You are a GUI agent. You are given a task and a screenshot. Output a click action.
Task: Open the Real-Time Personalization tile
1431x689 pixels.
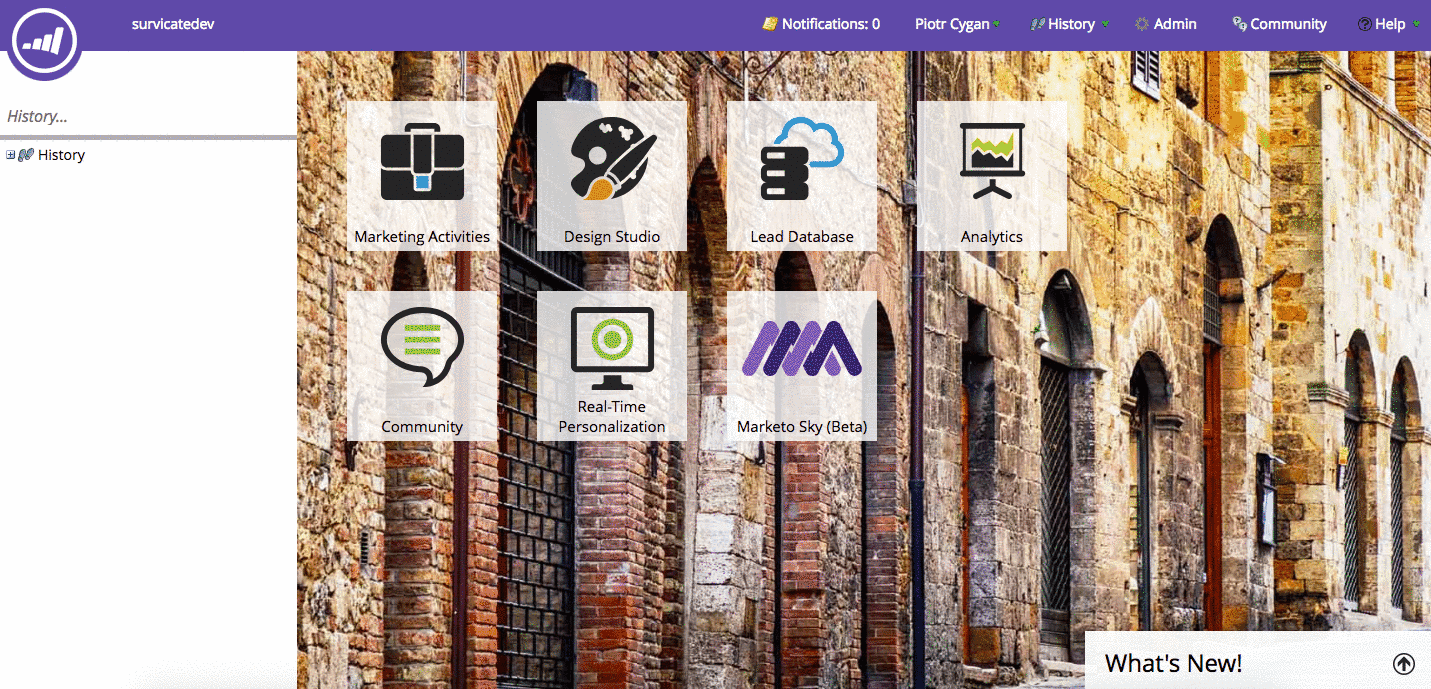(x=612, y=366)
